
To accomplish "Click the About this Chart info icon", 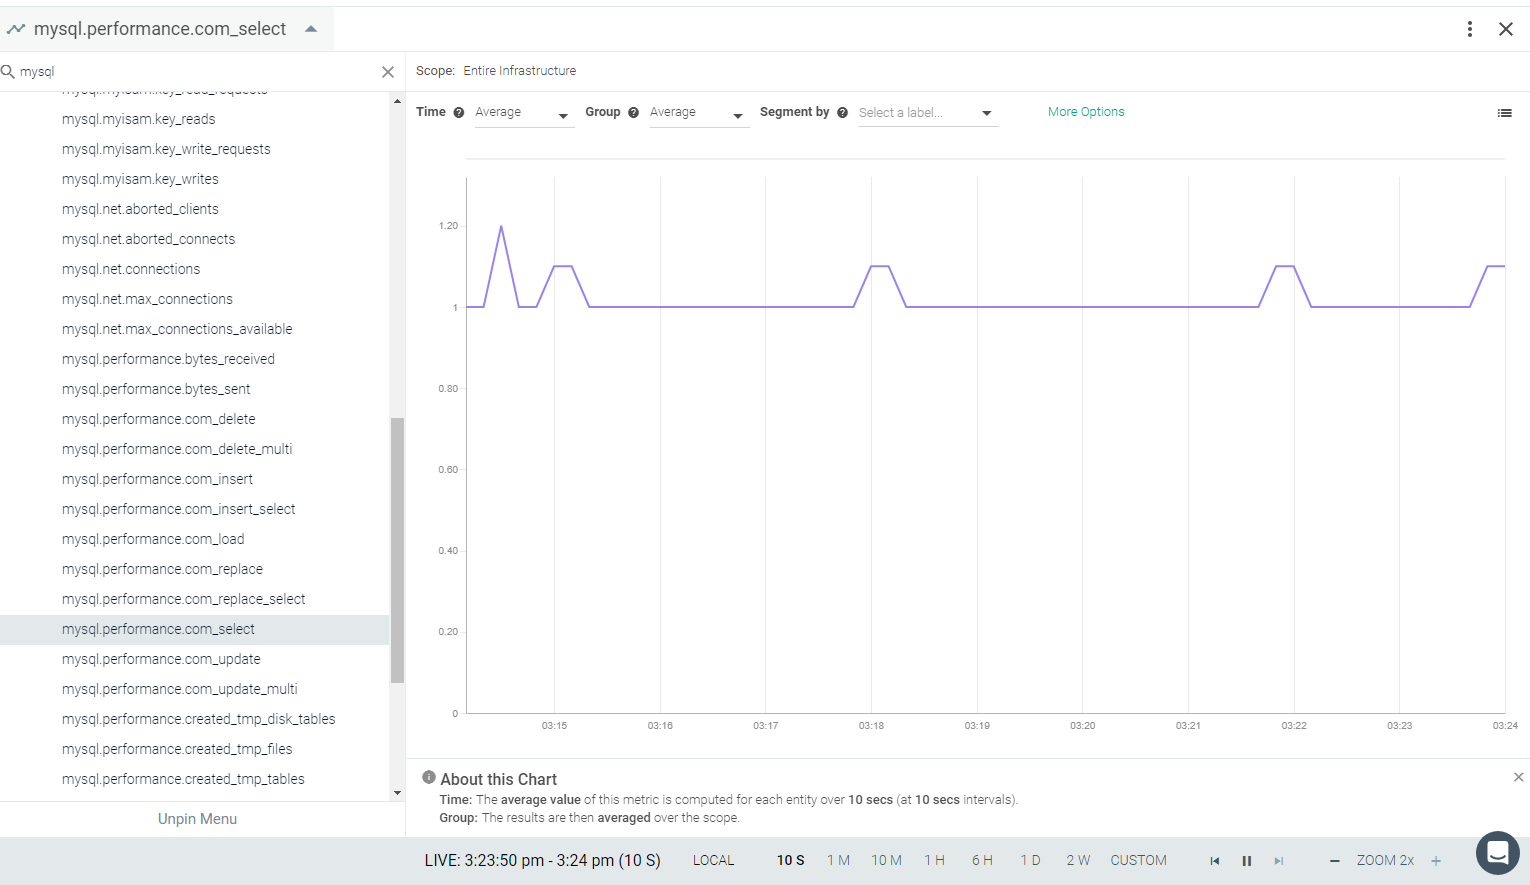I will 429,777.
